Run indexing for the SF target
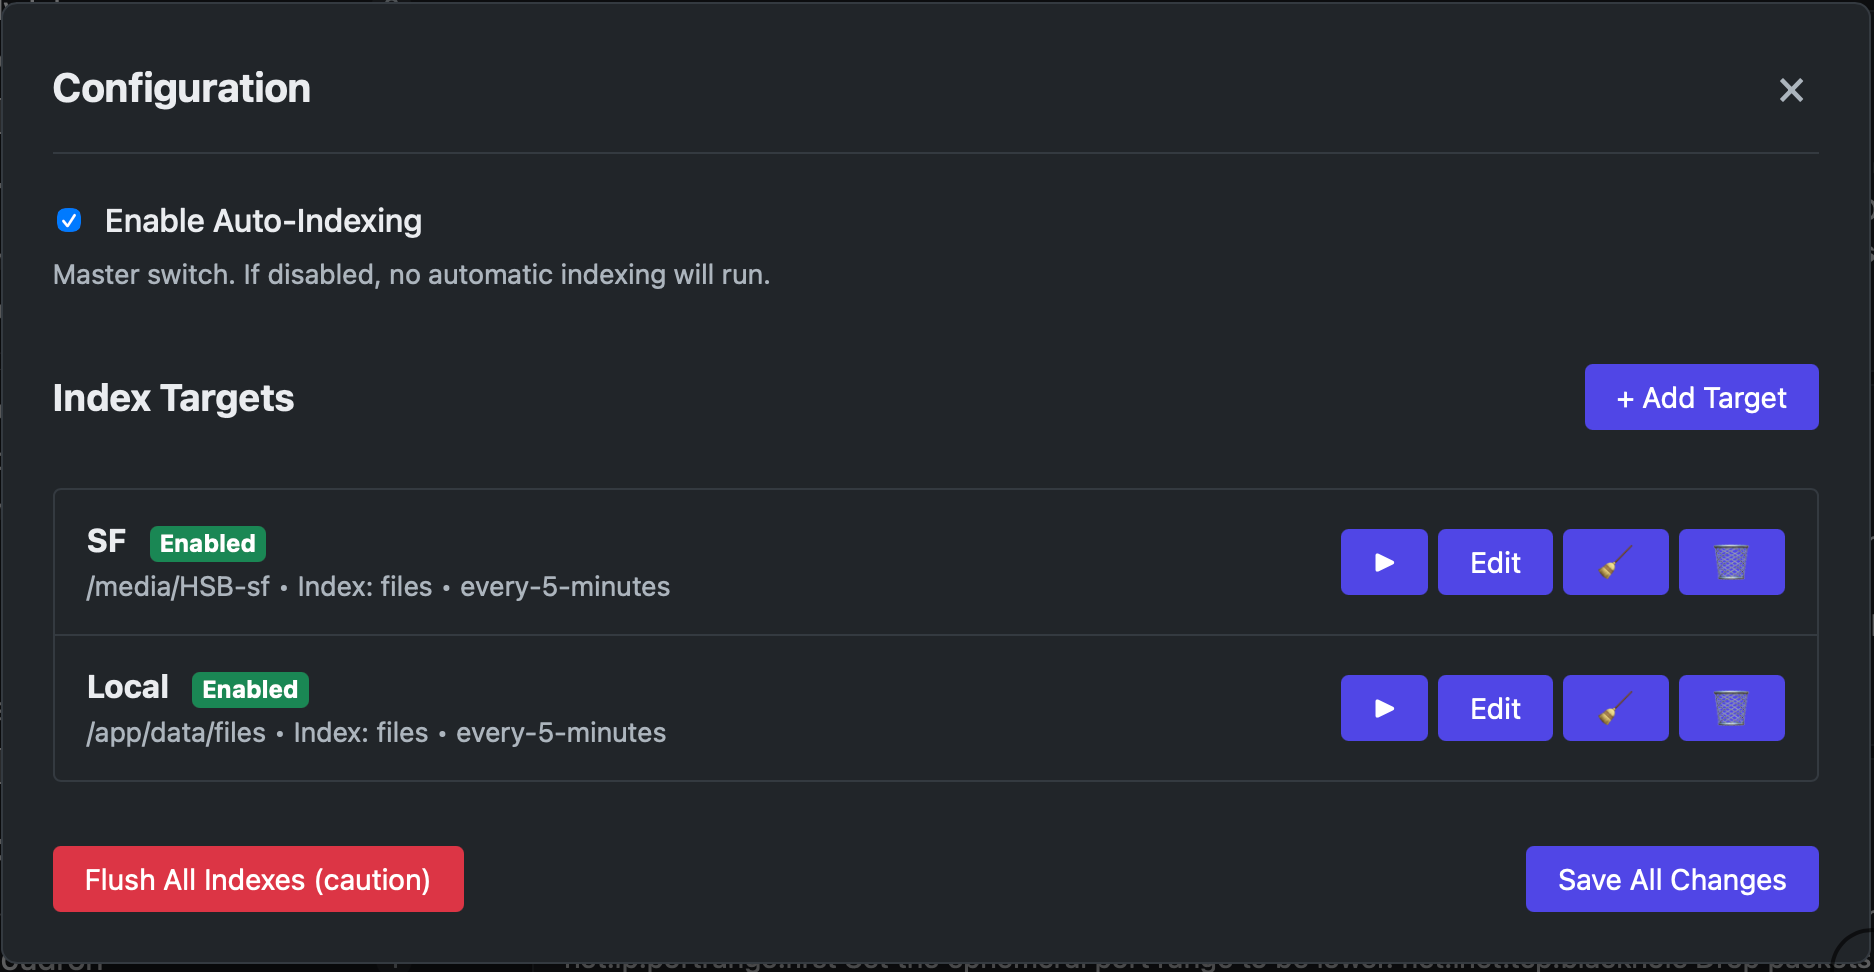1874x972 pixels. (x=1383, y=562)
